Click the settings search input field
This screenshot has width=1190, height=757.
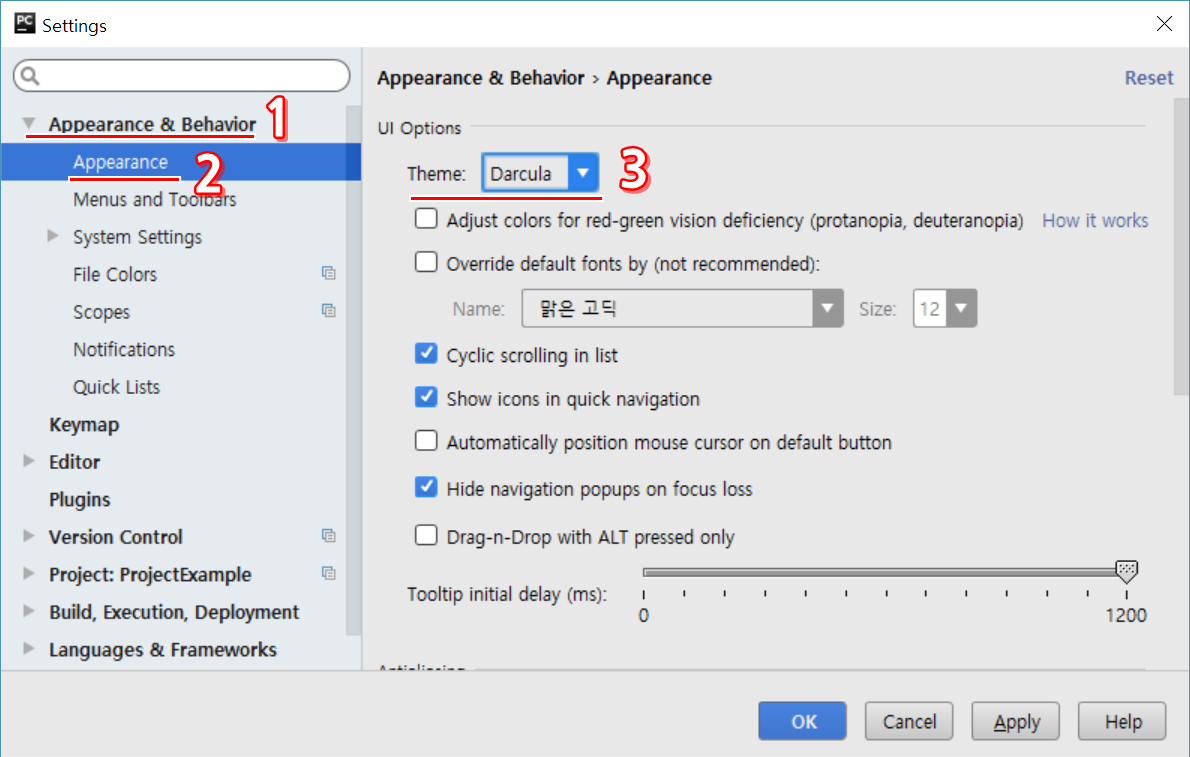(190, 76)
